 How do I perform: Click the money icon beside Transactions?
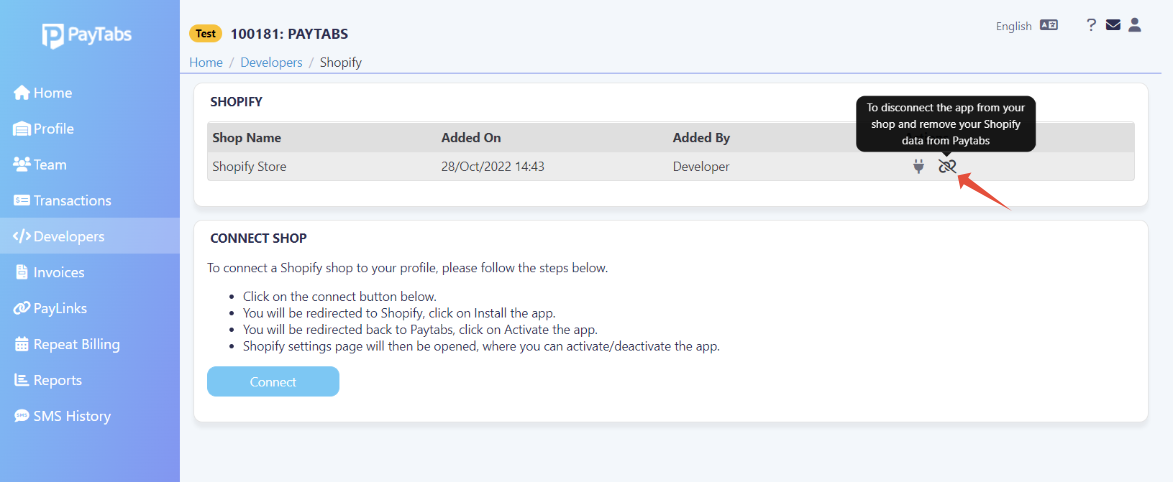(22, 201)
